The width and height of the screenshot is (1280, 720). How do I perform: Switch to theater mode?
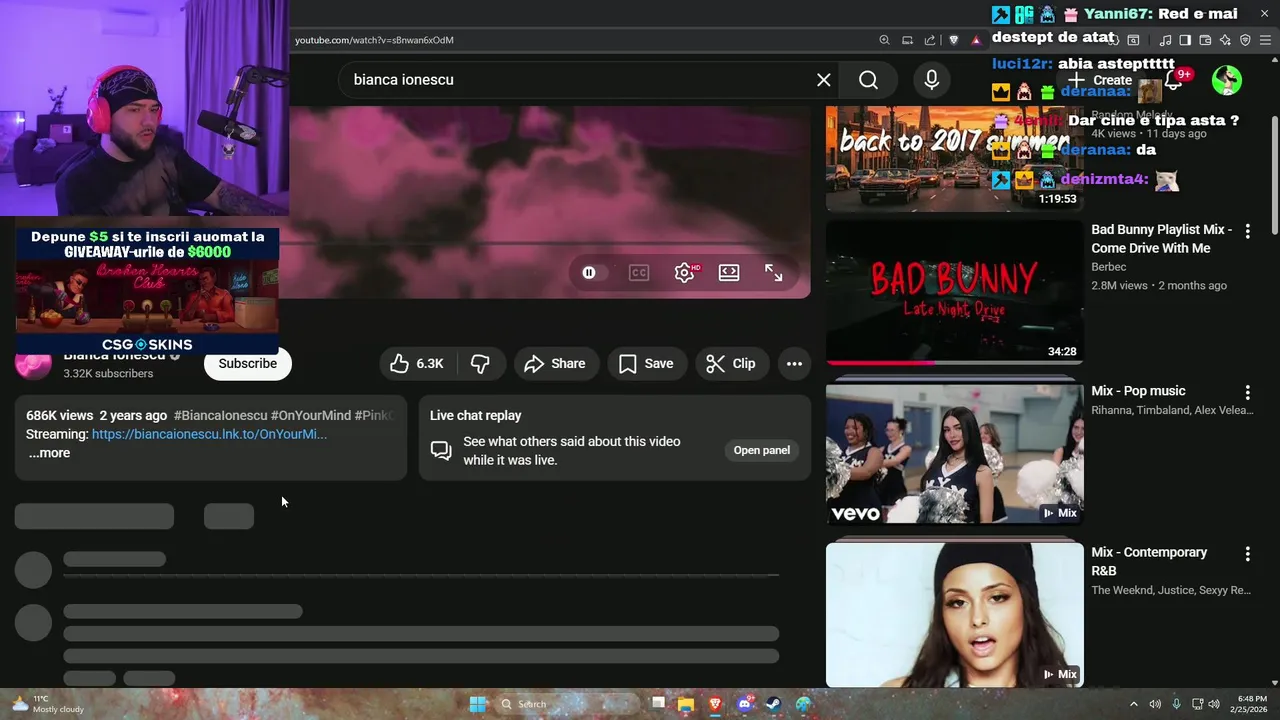pyautogui.click(x=729, y=273)
